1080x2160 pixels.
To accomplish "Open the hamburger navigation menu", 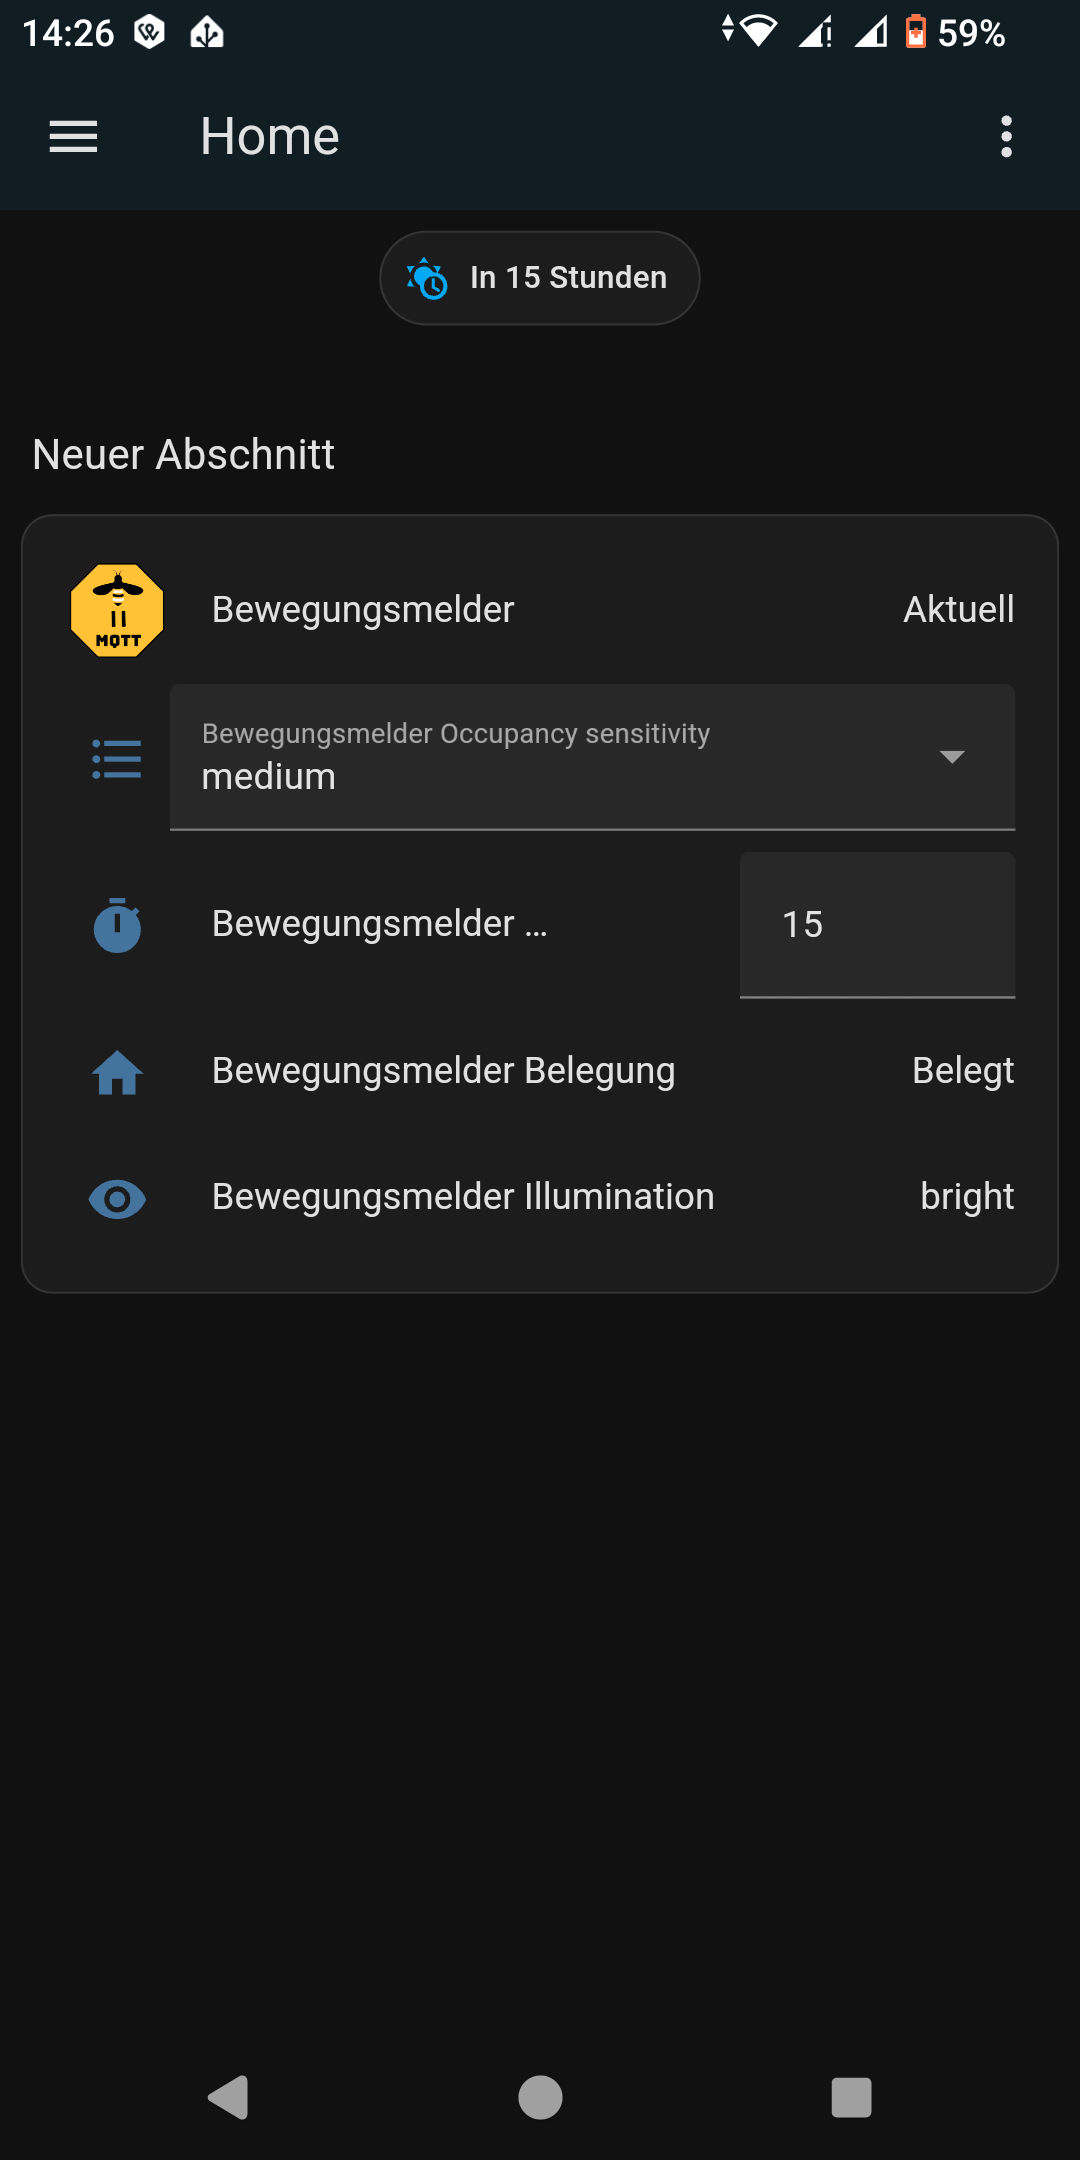I will click(x=73, y=137).
